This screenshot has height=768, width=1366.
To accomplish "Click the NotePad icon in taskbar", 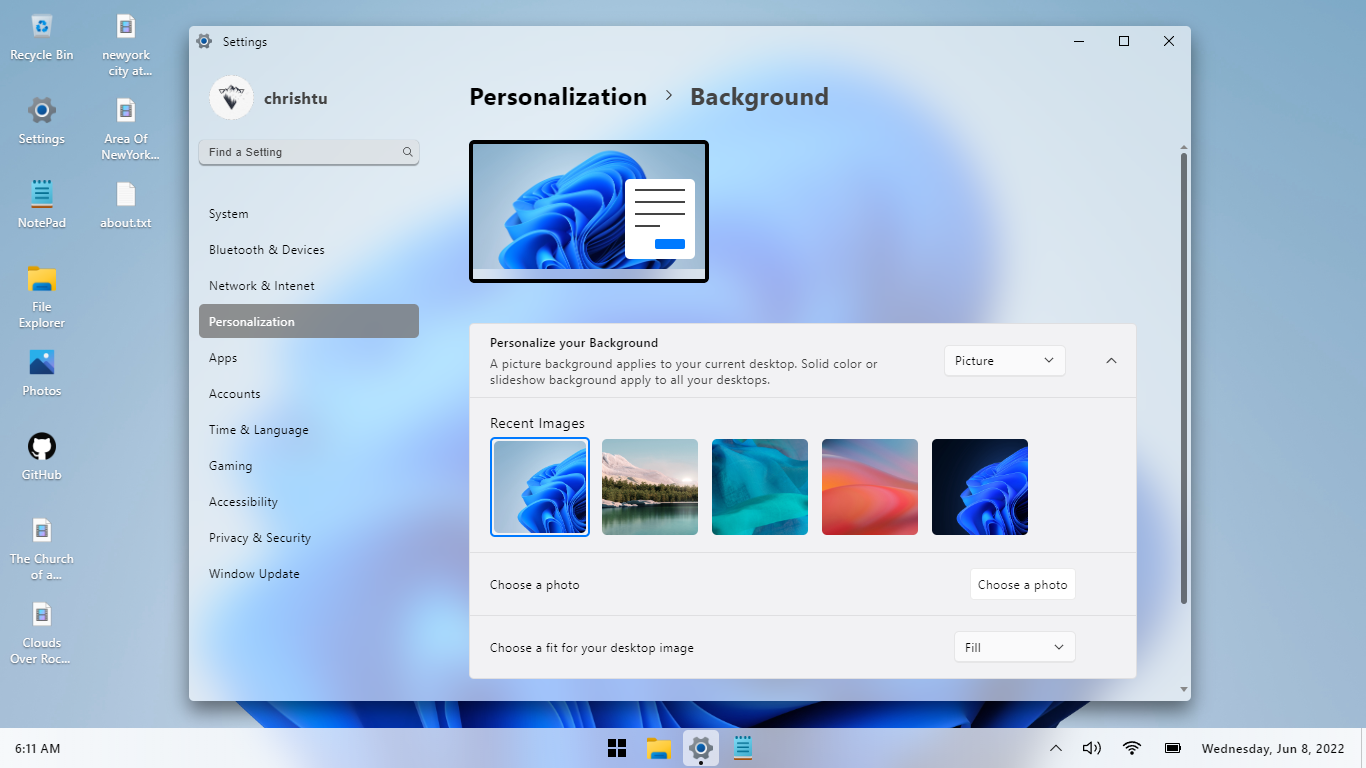I will [x=742, y=748].
